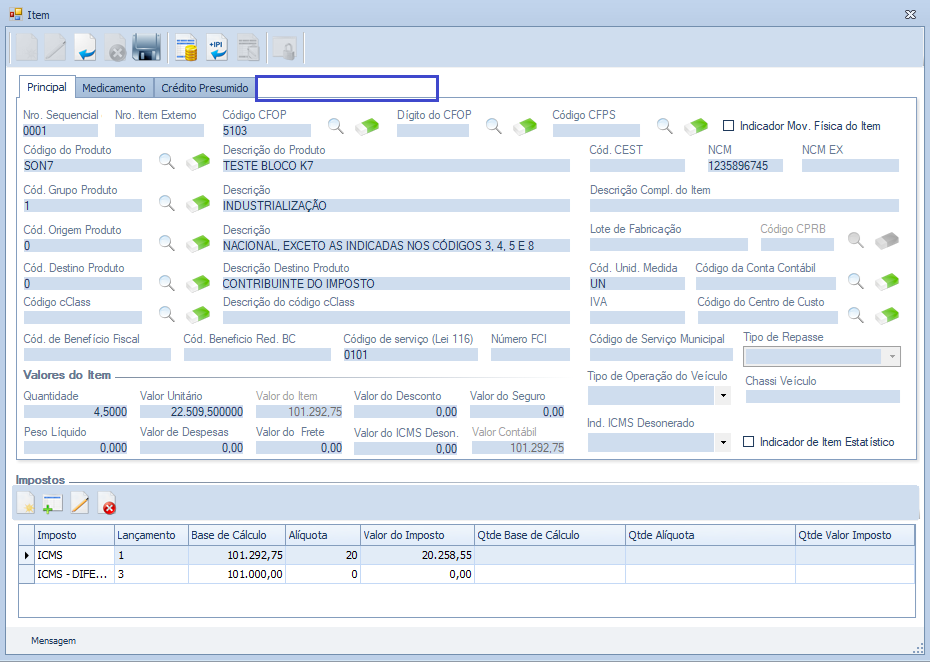
Task: Select the ICMS - DIFE... tax row
Action: click(x=72, y=574)
